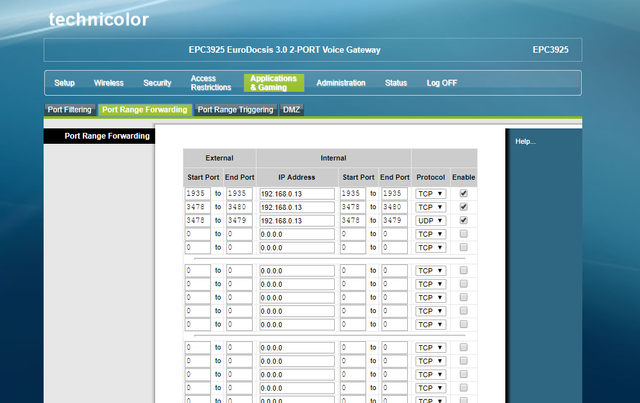This screenshot has height=403, width=640.
Task: Click the External column group header
Action: click(220, 158)
